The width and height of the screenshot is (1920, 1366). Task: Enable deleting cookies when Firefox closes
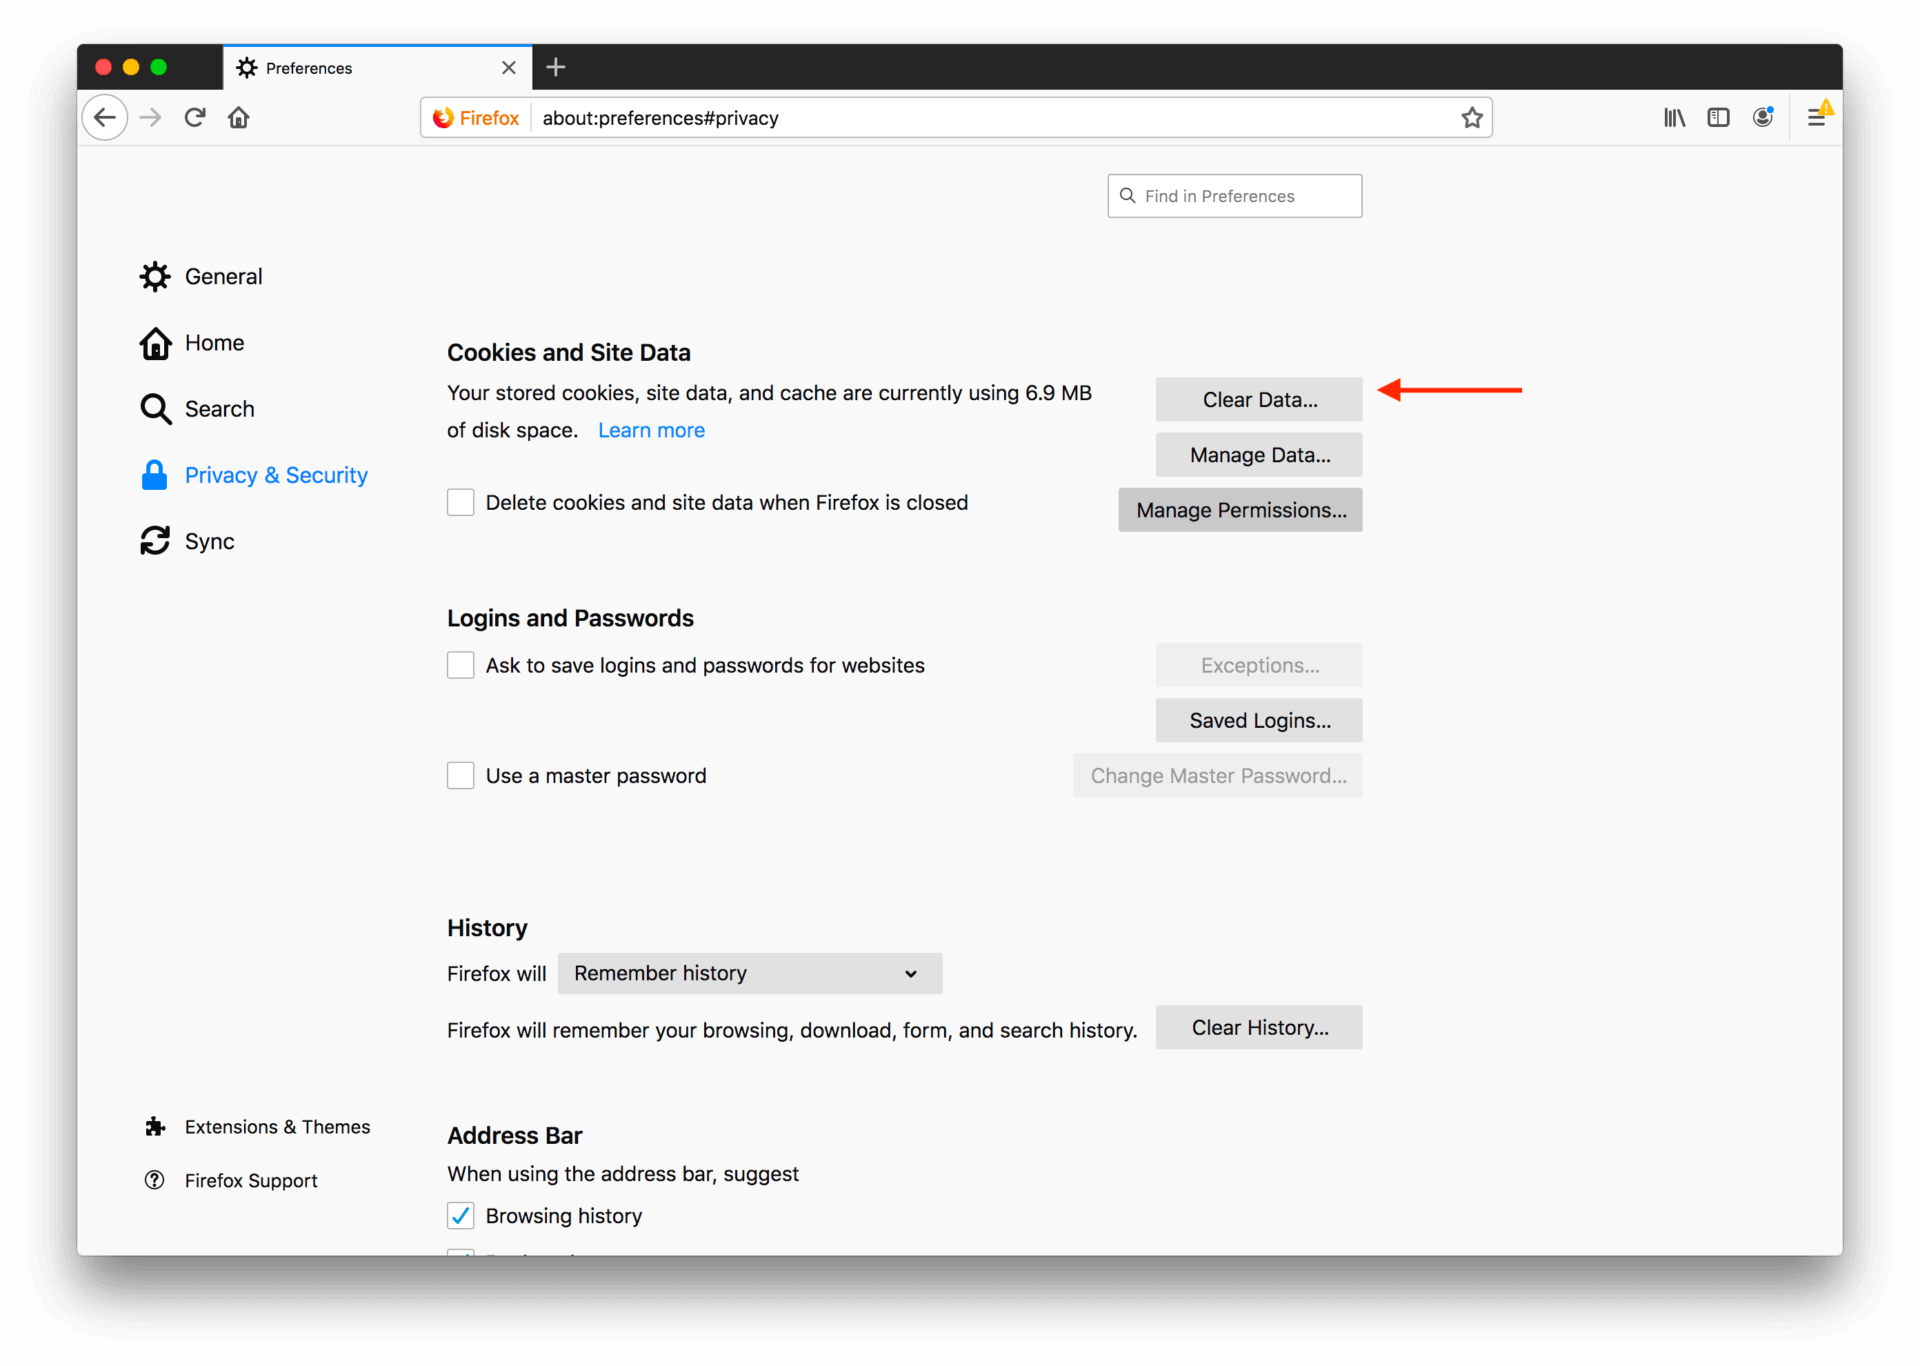point(460,502)
